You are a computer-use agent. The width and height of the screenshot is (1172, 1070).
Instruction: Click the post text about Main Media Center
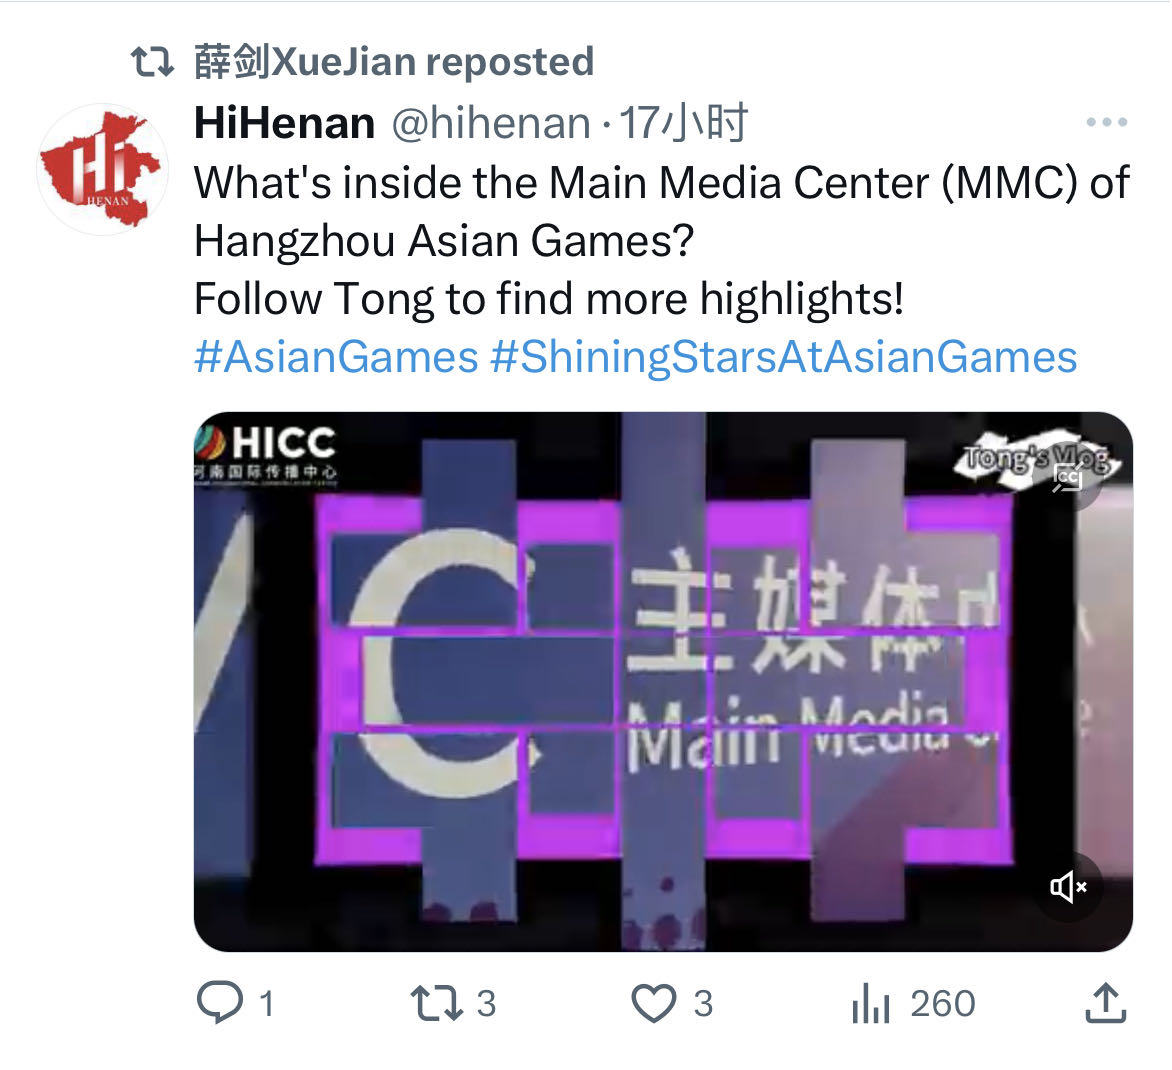click(661, 241)
